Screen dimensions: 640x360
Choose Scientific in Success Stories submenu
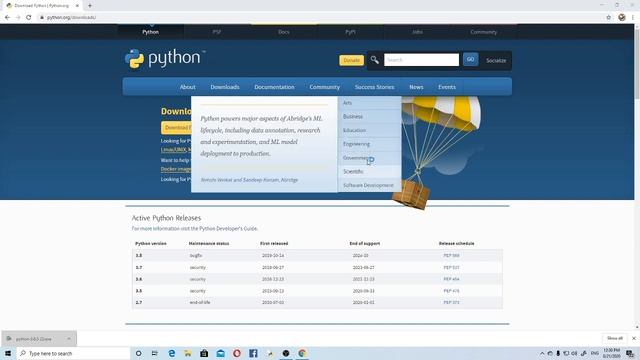[x=369, y=171]
